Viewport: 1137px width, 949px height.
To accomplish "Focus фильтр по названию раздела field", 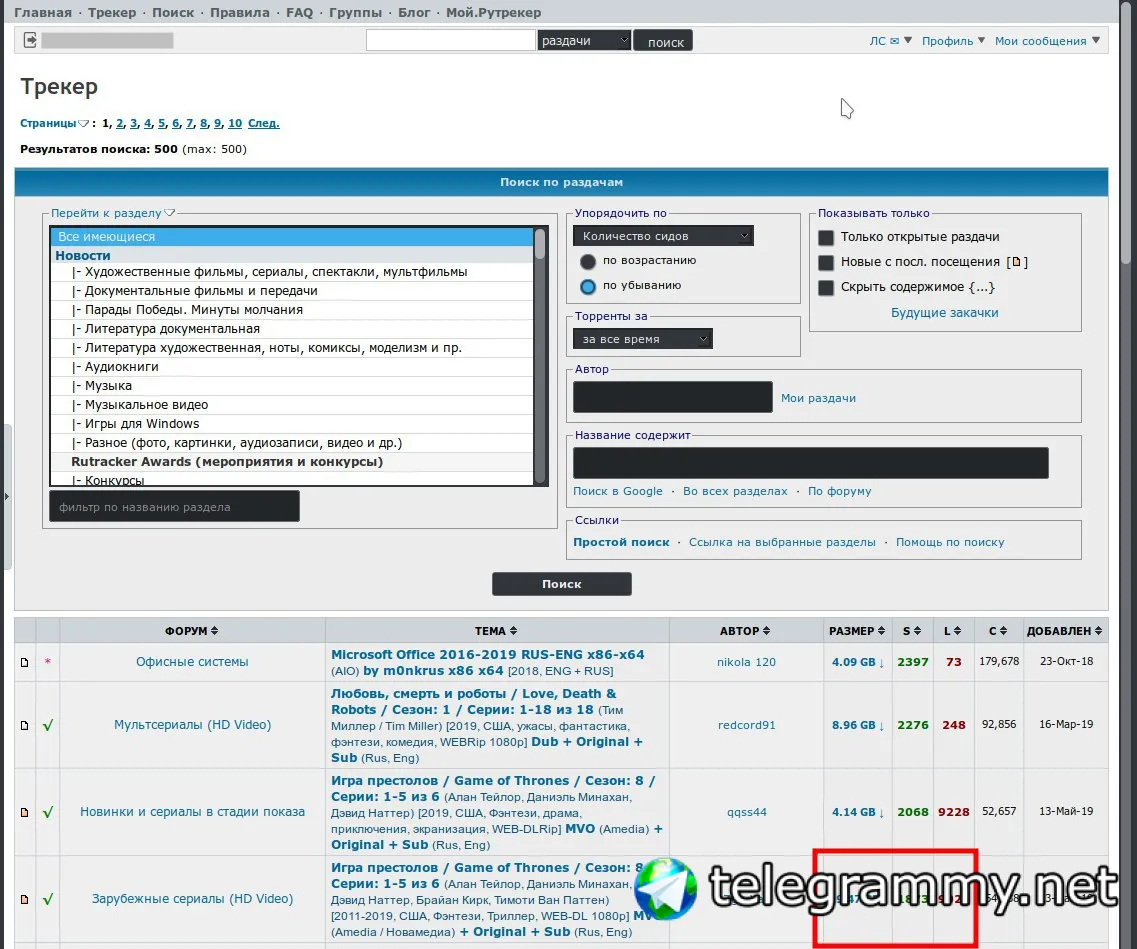I will [174, 506].
